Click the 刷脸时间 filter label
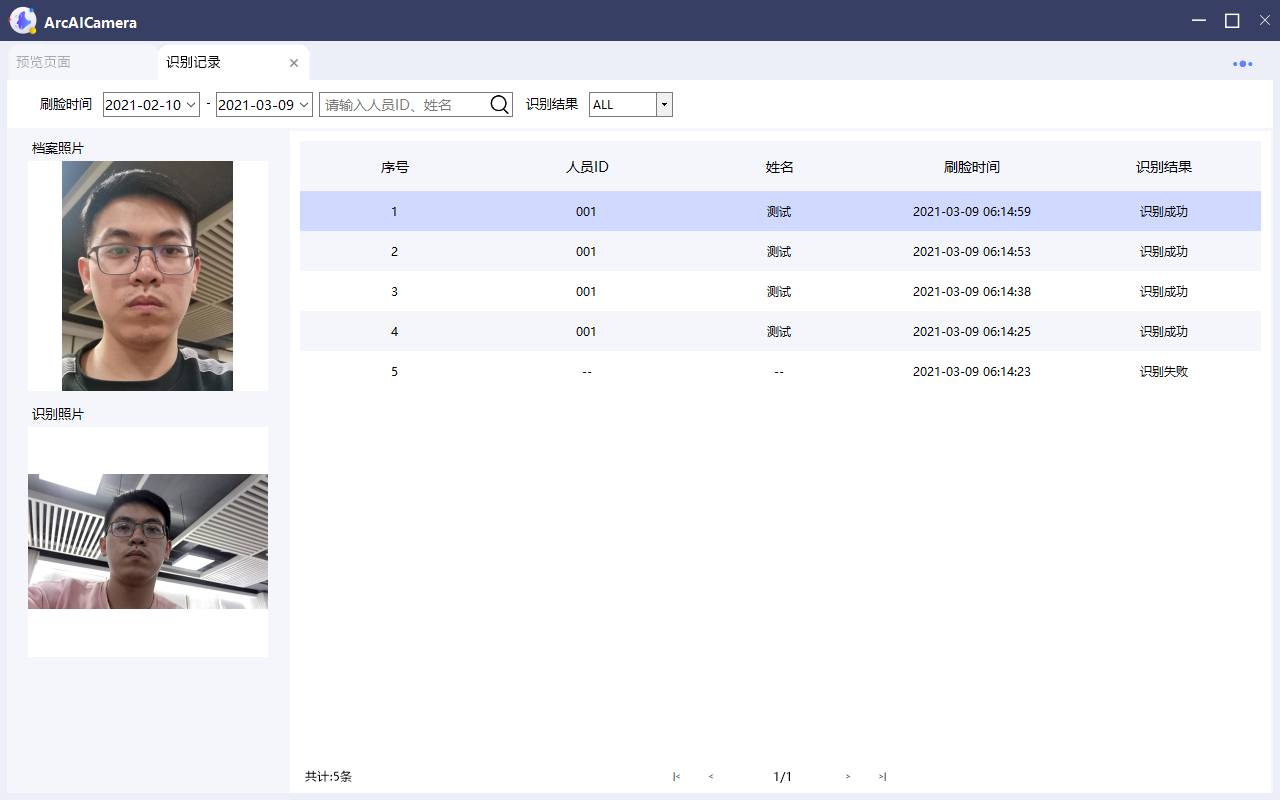This screenshot has height=800, width=1280. click(66, 104)
